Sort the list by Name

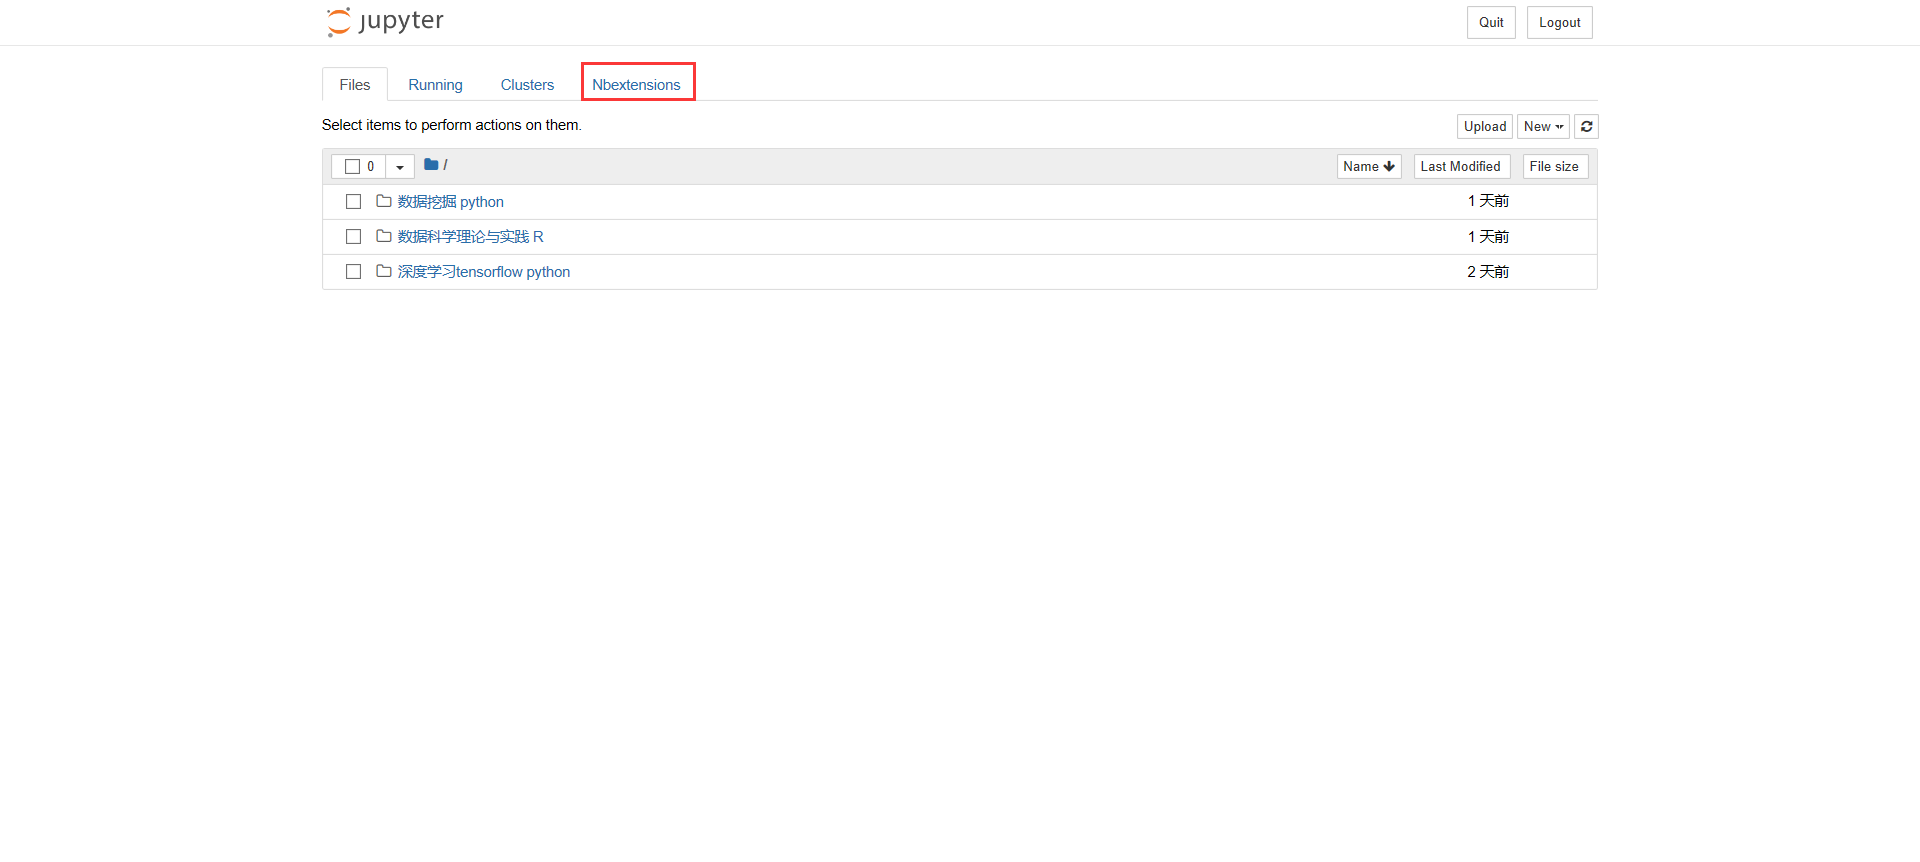tap(1369, 167)
